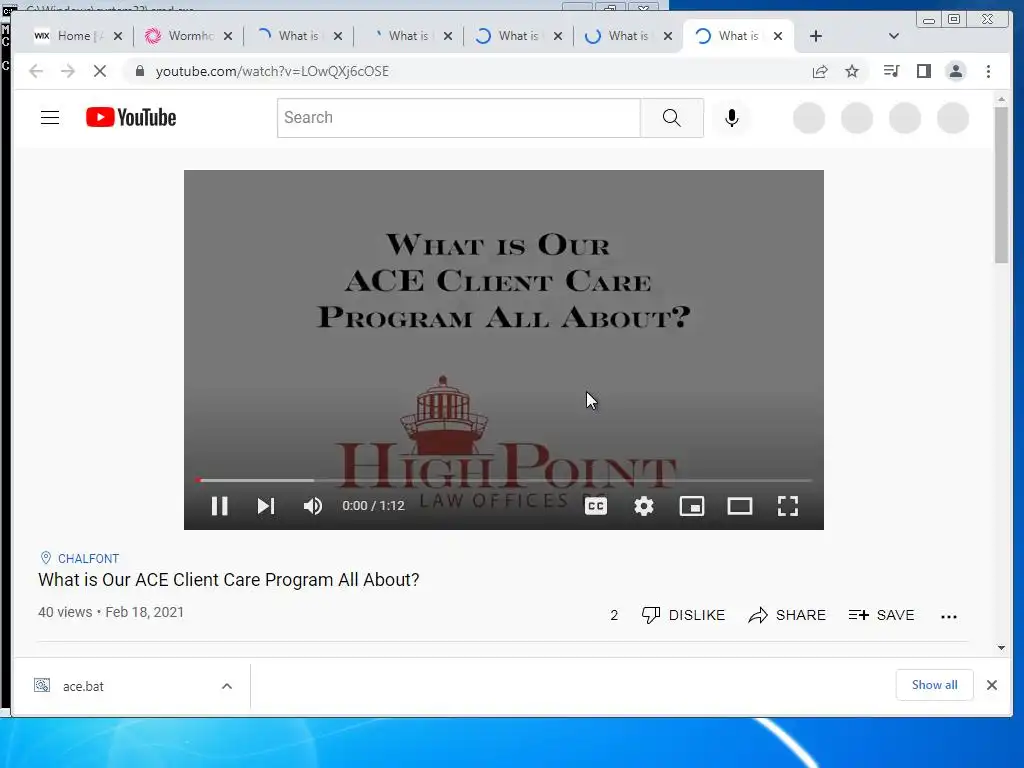This screenshot has width=1024, height=768.
Task: Save the video to a playlist
Action: click(881, 615)
